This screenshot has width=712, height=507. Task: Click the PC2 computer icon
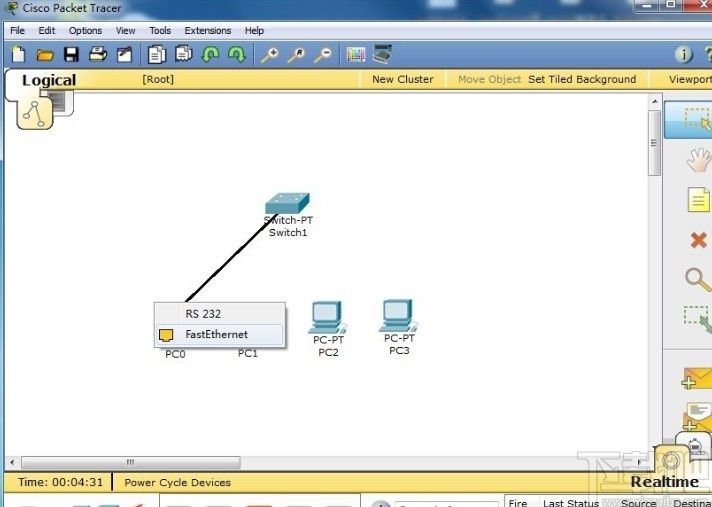click(x=327, y=317)
